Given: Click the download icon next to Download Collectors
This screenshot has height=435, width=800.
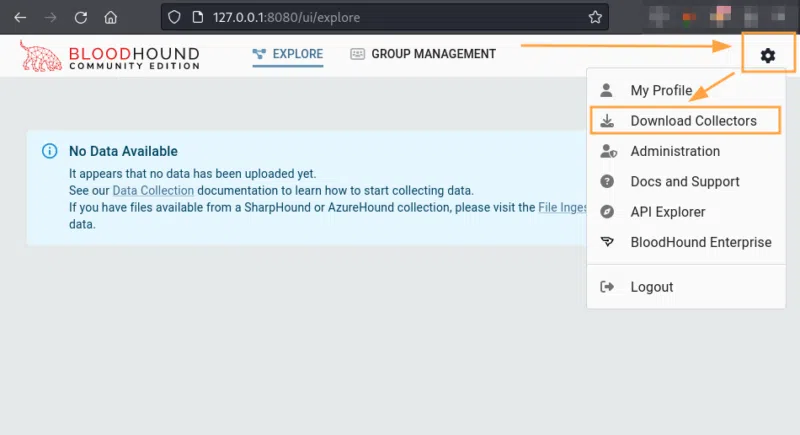Looking at the screenshot, I should coord(607,121).
